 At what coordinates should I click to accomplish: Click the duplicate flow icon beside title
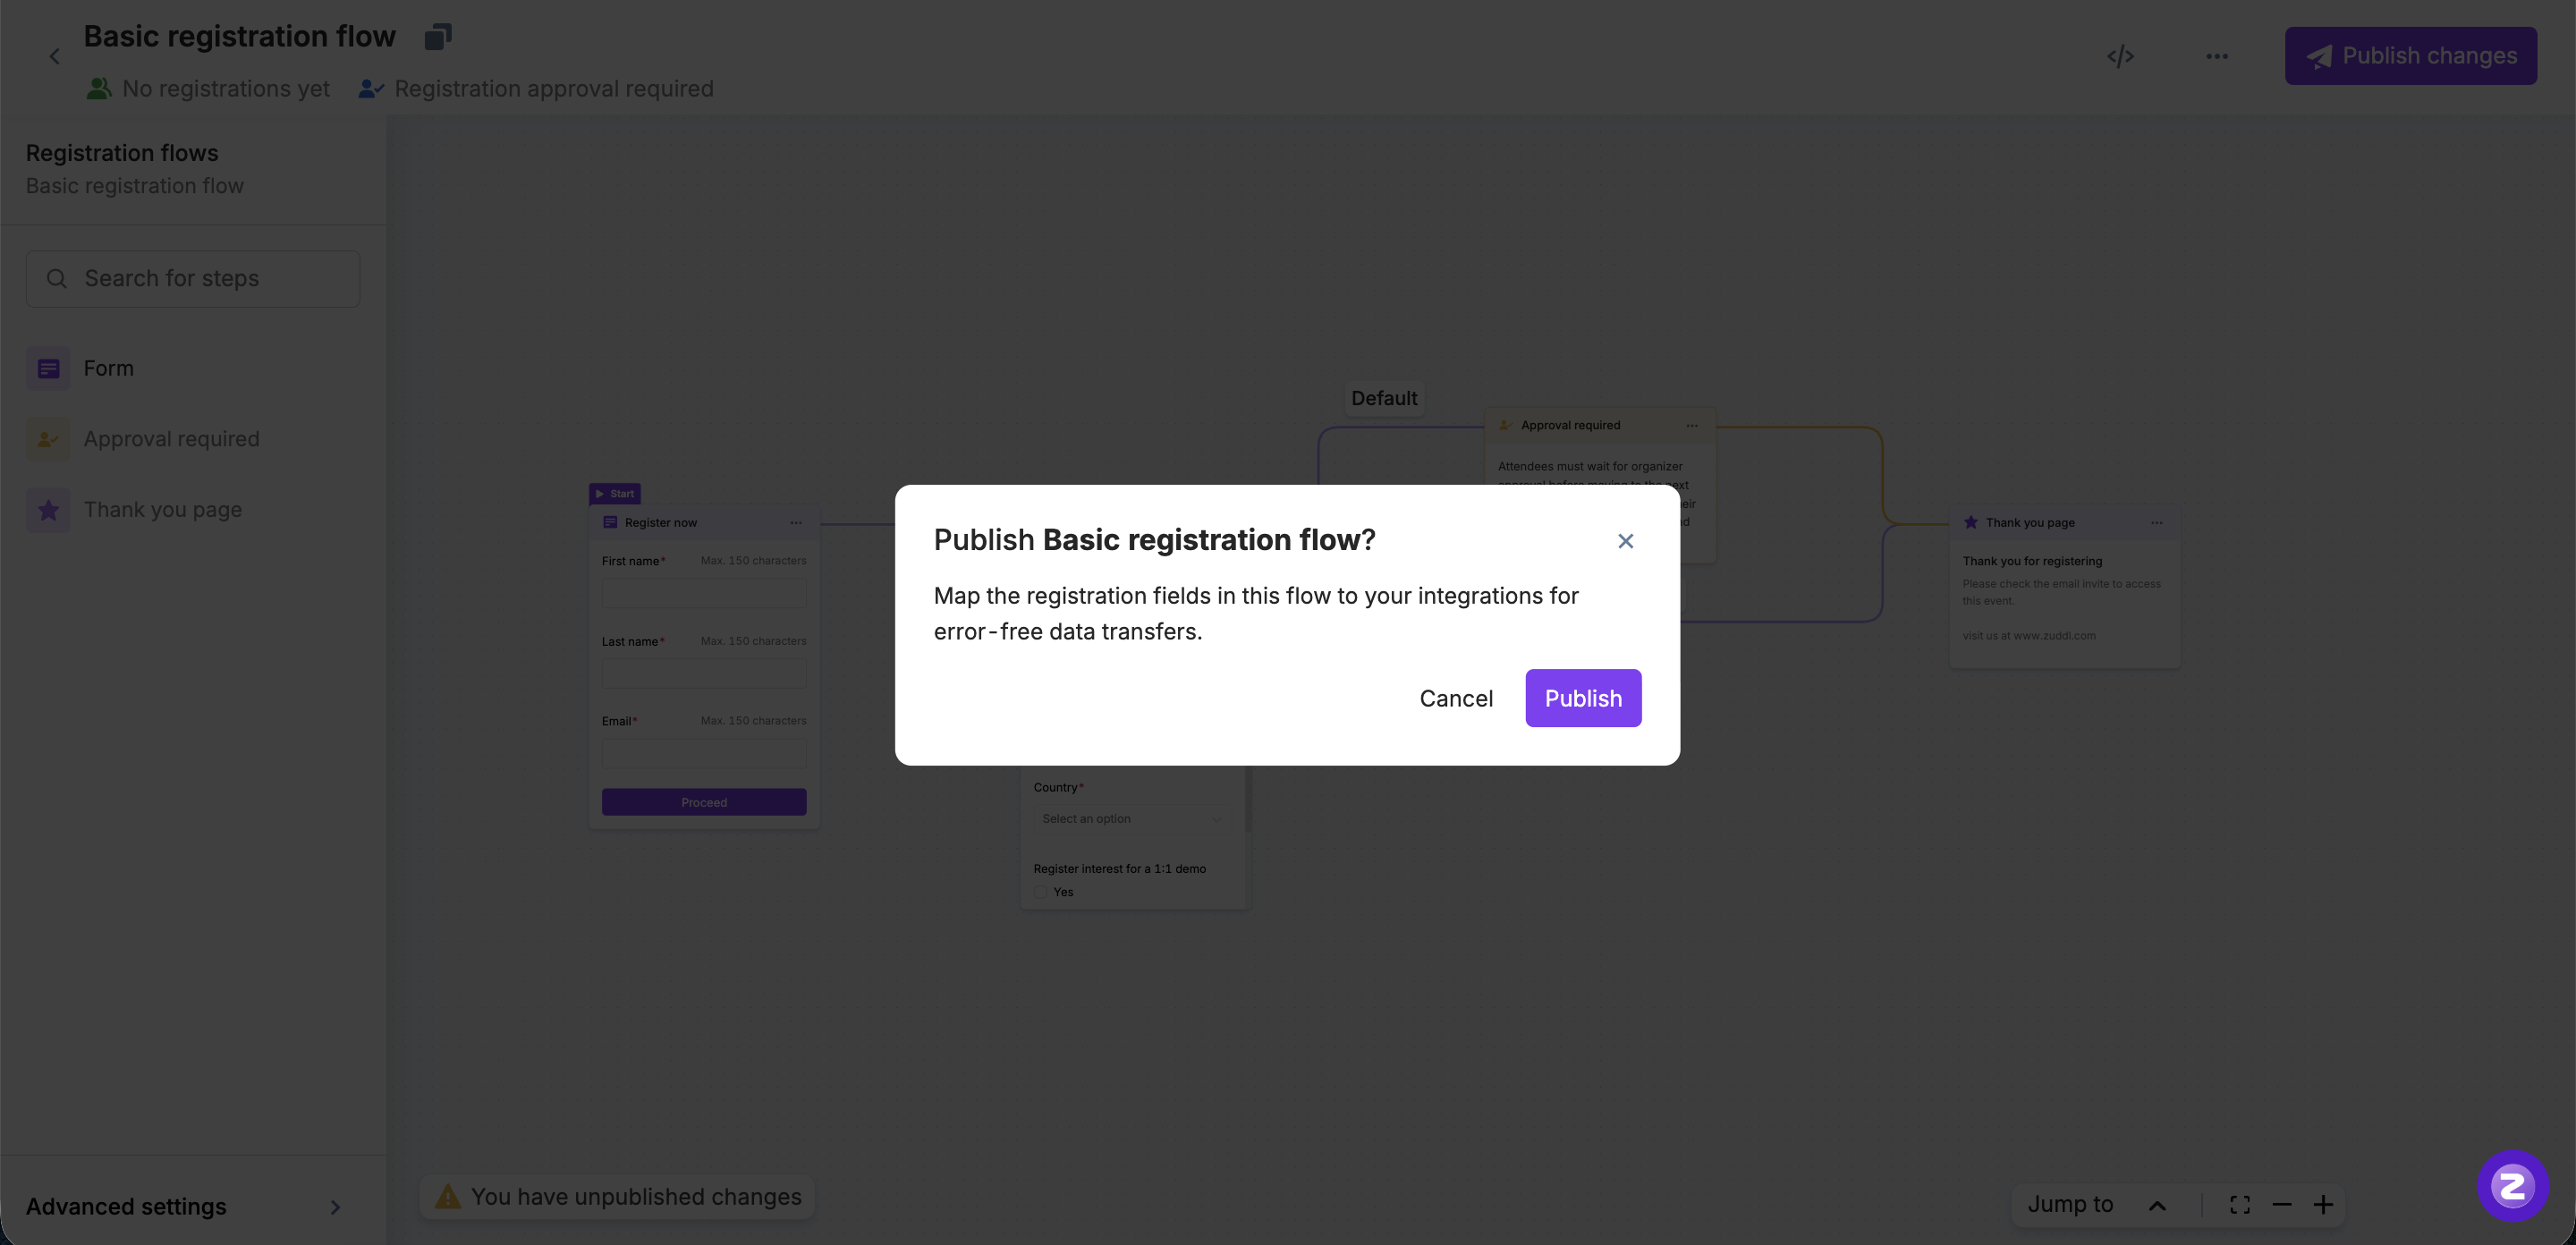pos(438,37)
